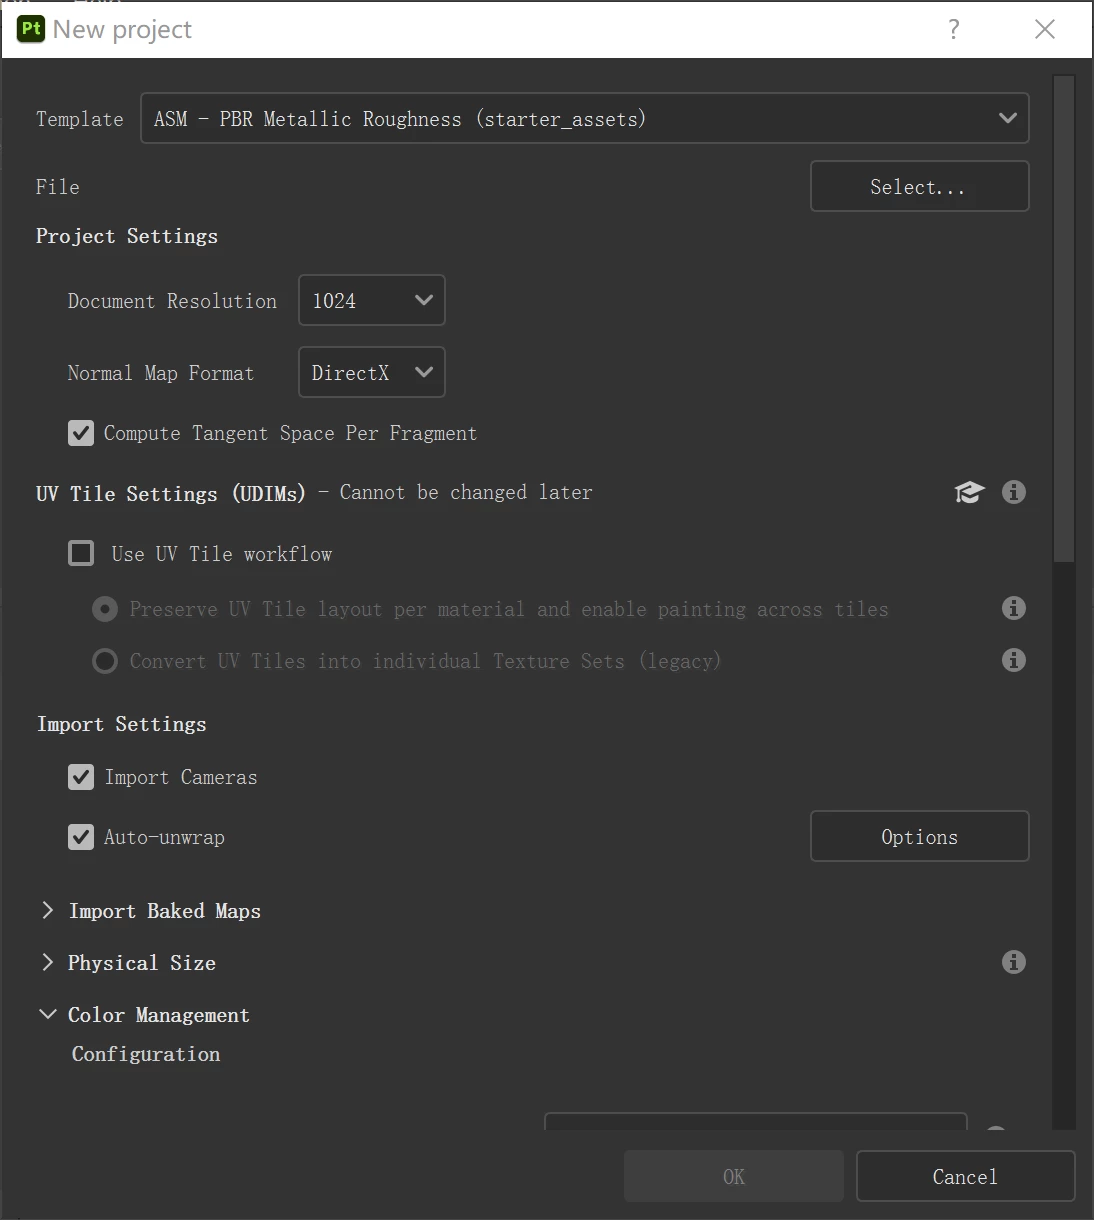The height and width of the screenshot is (1220, 1094).
Task: Select Preserve UV Tile layout radio option
Action: [105, 609]
